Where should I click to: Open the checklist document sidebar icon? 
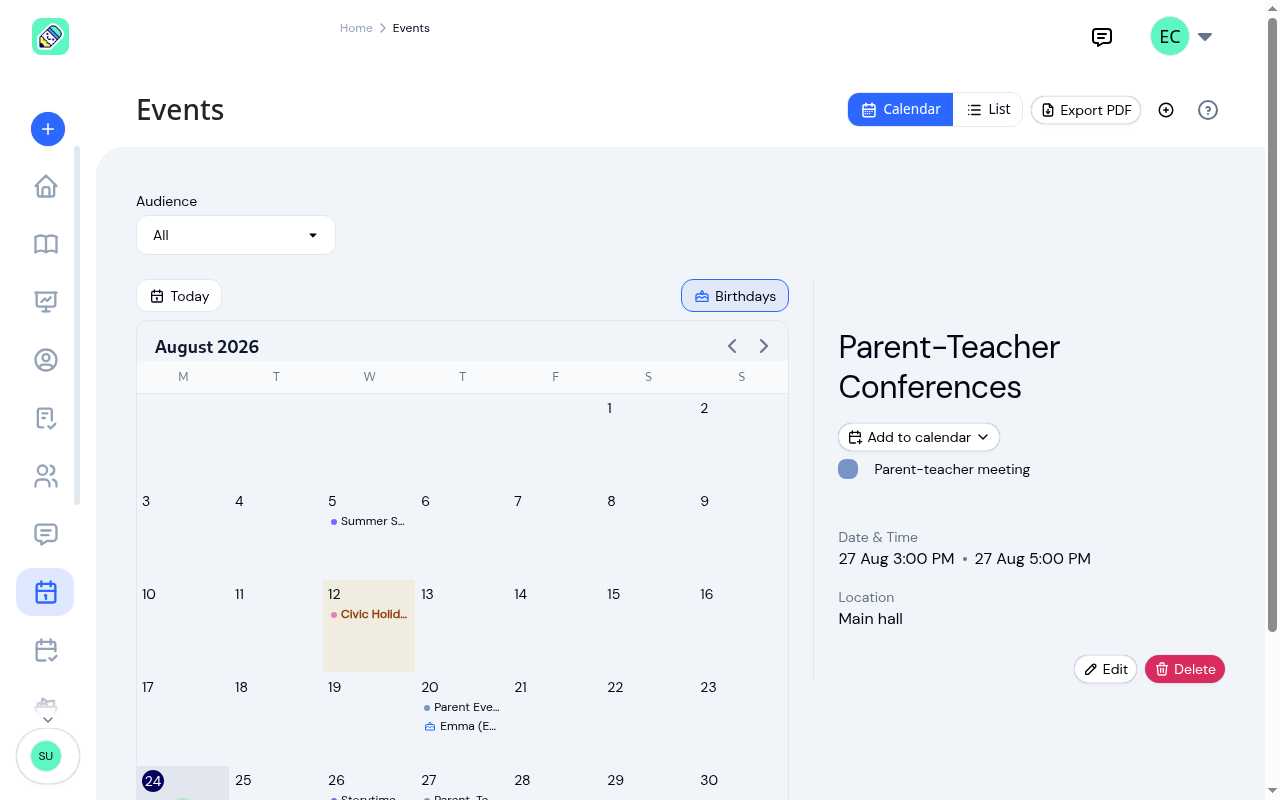(x=46, y=418)
